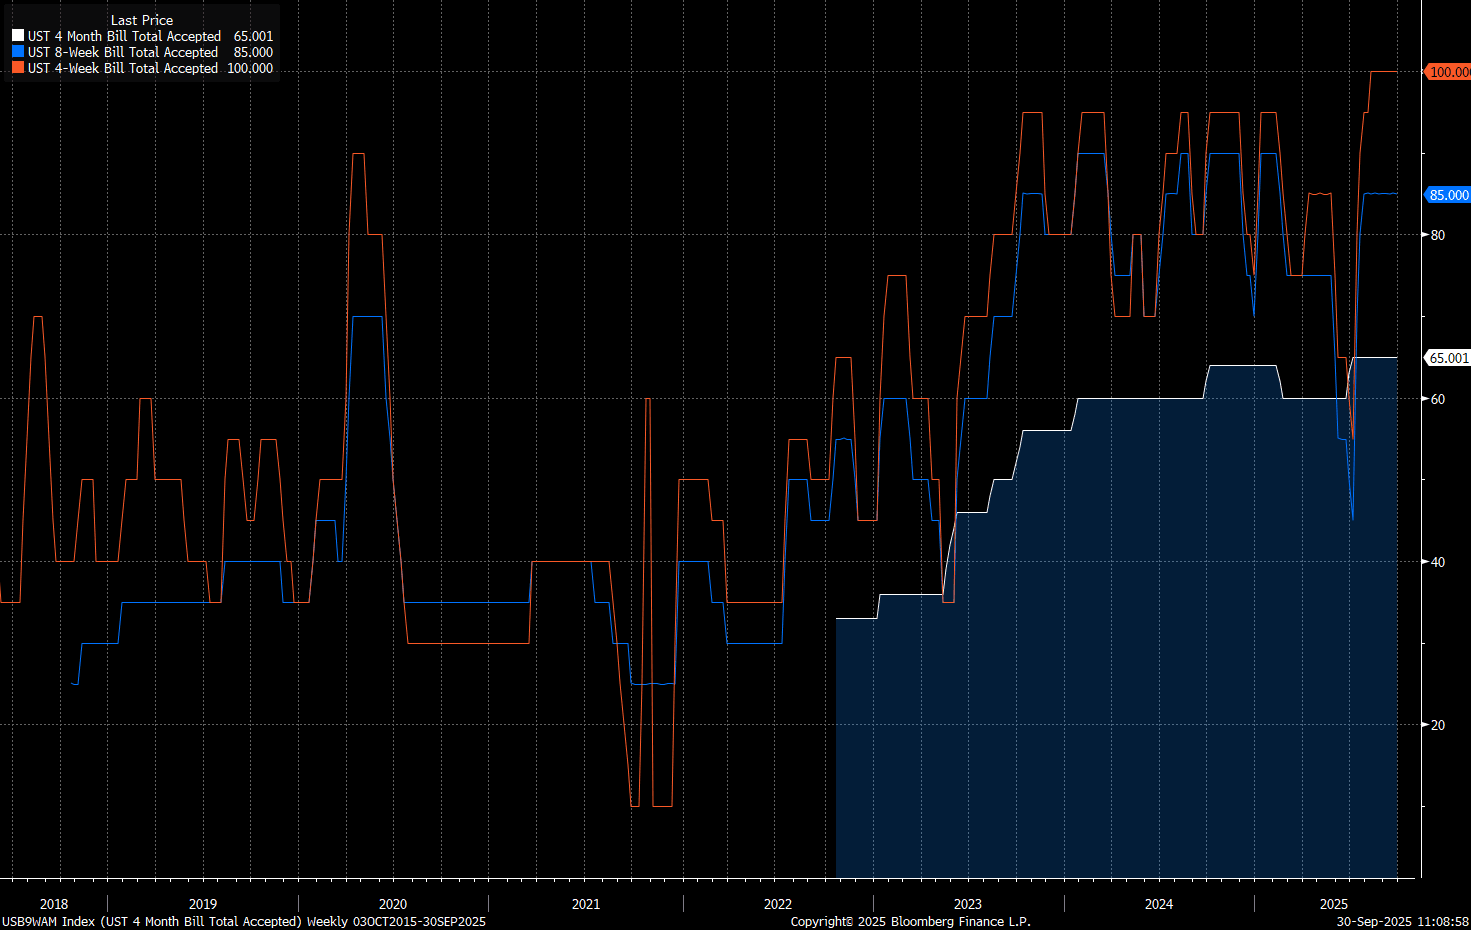The width and height of the screenshot is (1471, 930).
Task: Click the USB9WAM Index description in footer
Action: 244,921
